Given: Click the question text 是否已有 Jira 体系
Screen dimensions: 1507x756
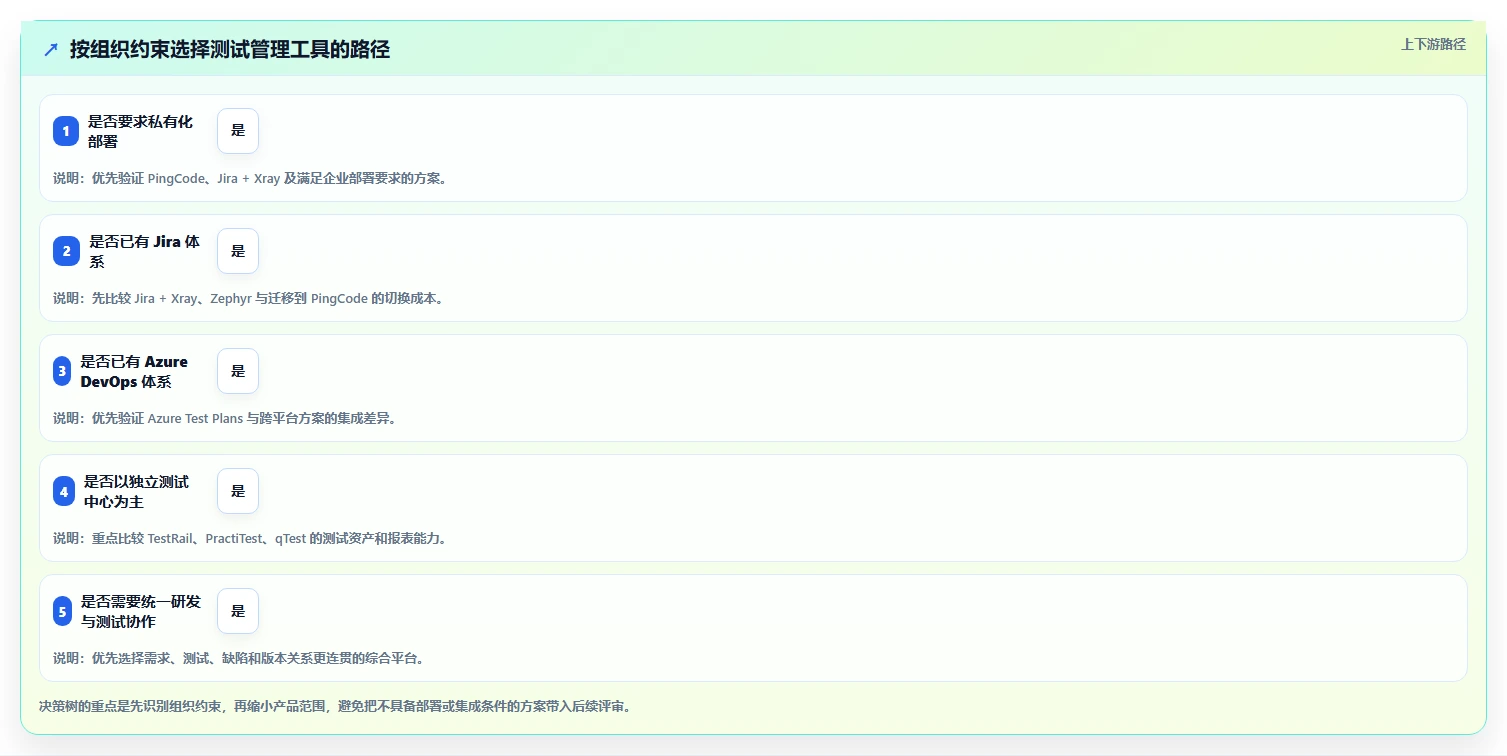Looking at the screenshot, I should pyautogui.click(x=145, y=251).
